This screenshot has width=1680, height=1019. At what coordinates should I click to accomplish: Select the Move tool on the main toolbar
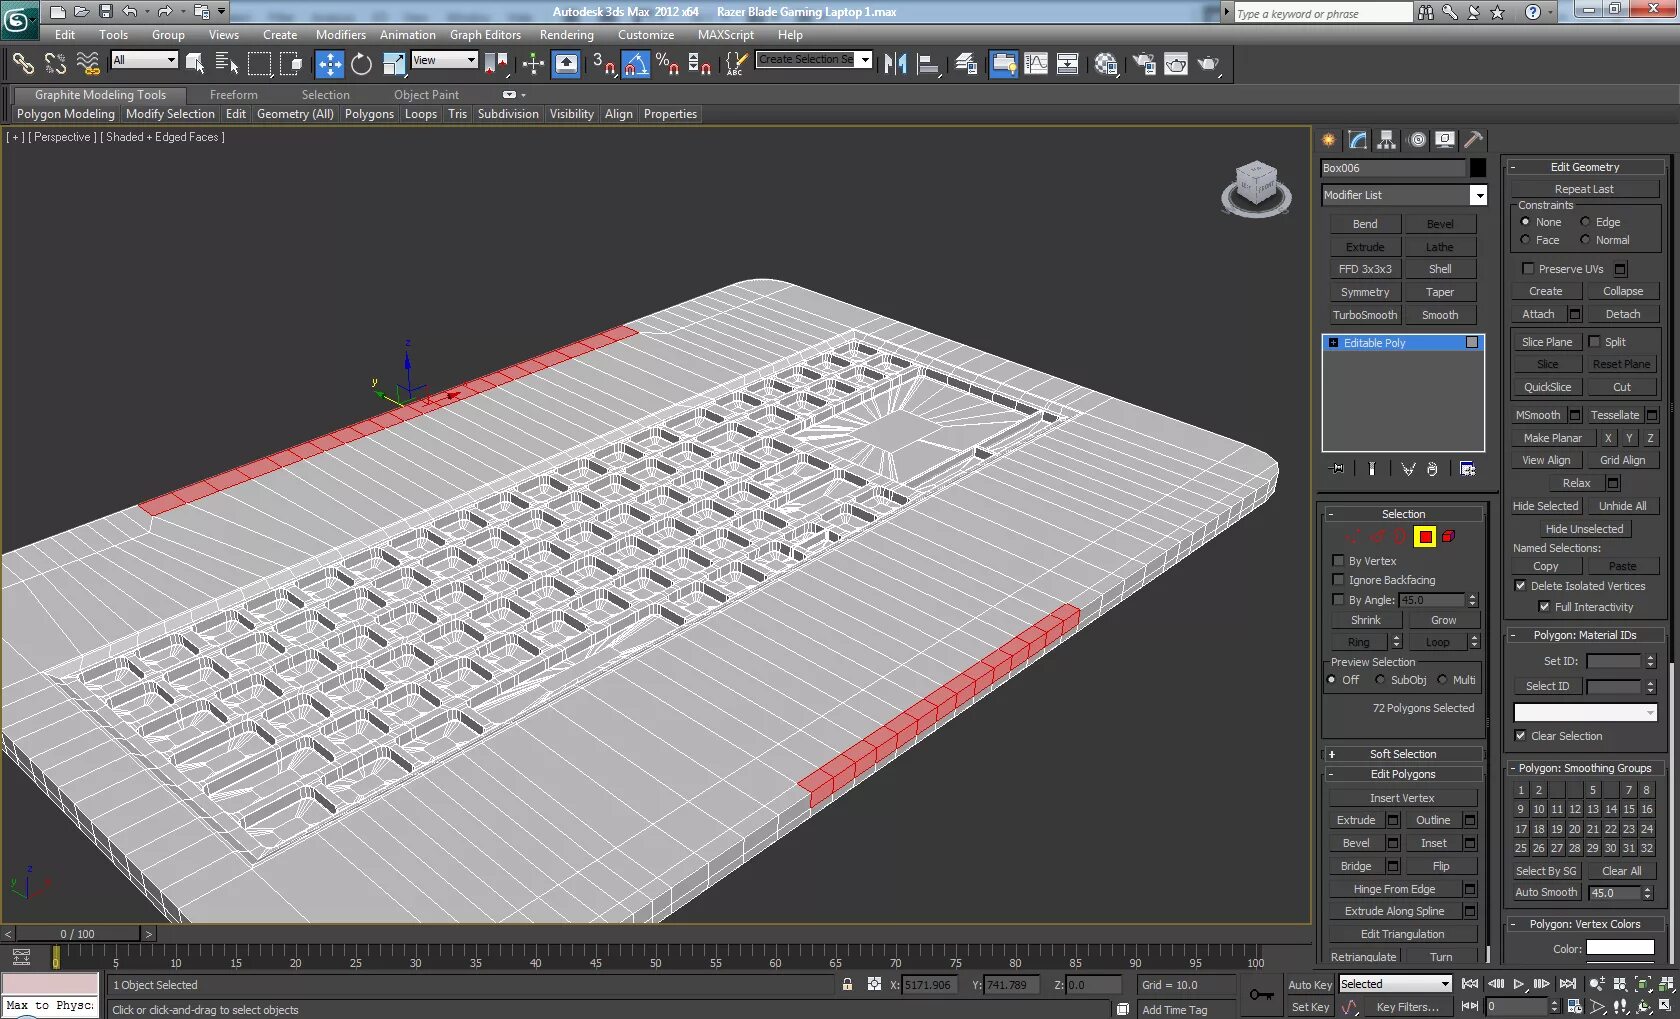[329, 64]
